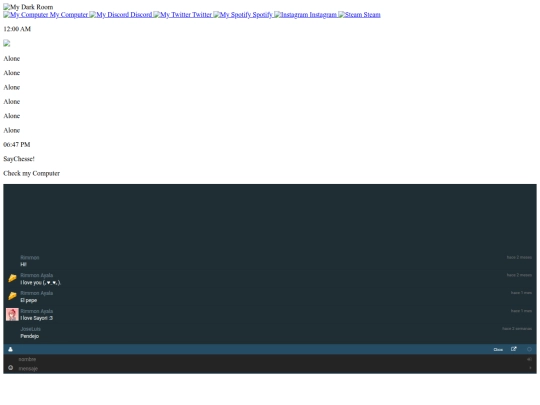Click the user profile icon in chat bar
Viewport: 540px width, 405px height.
(x=10, y=349)
